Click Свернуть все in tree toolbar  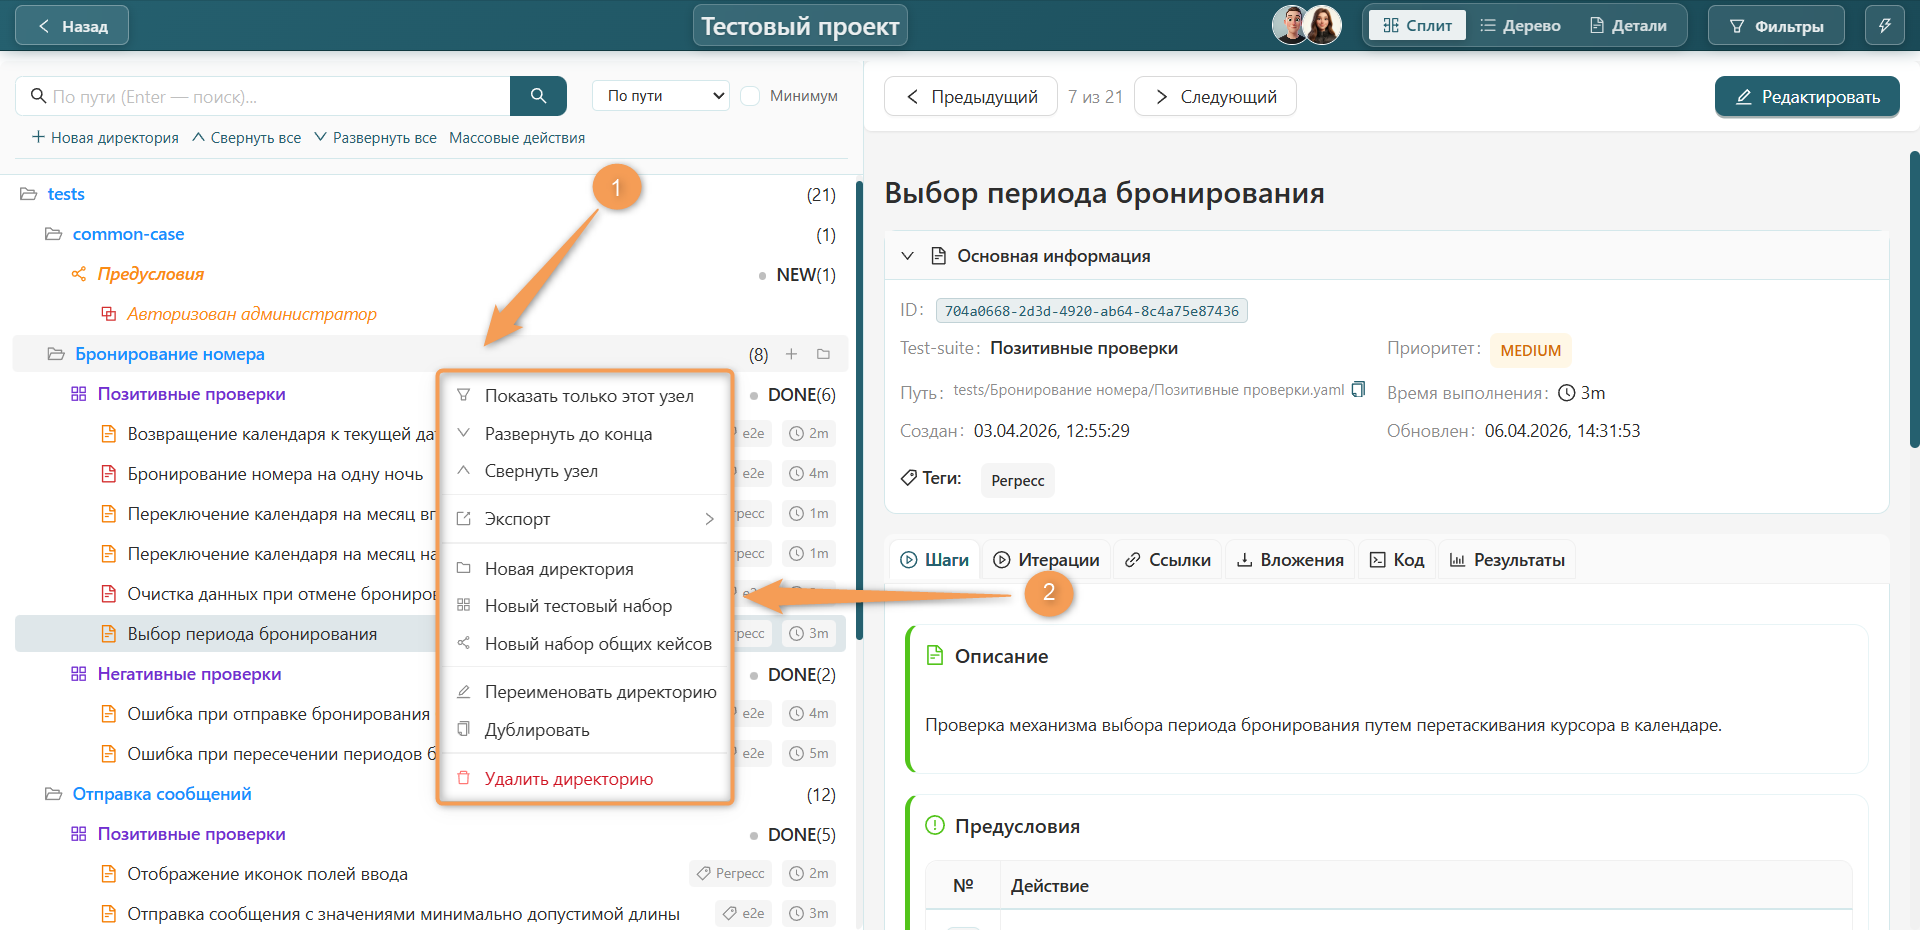click(x=246, y=138)
